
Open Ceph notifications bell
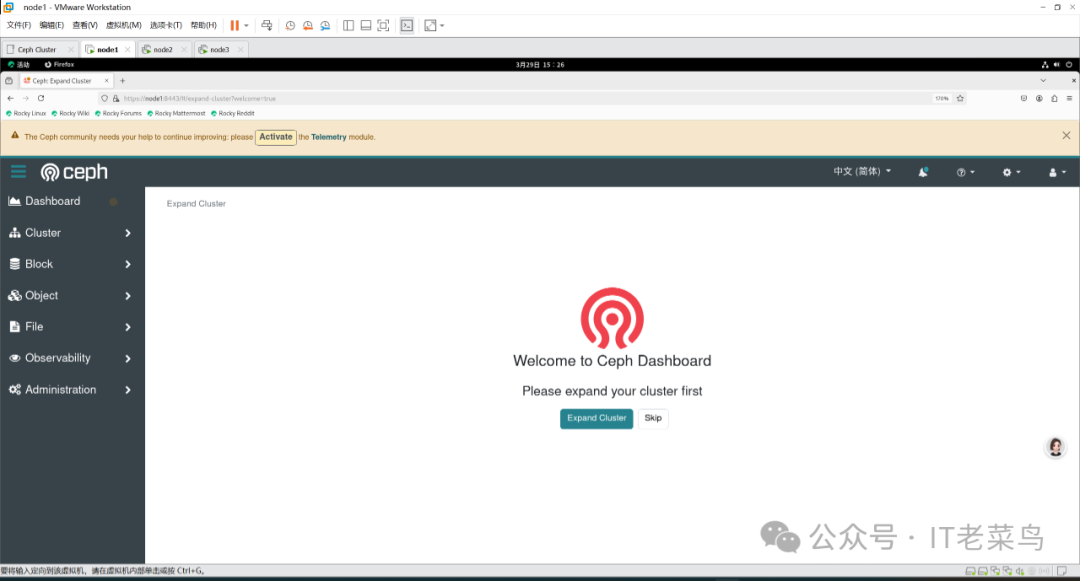(923, 172)
